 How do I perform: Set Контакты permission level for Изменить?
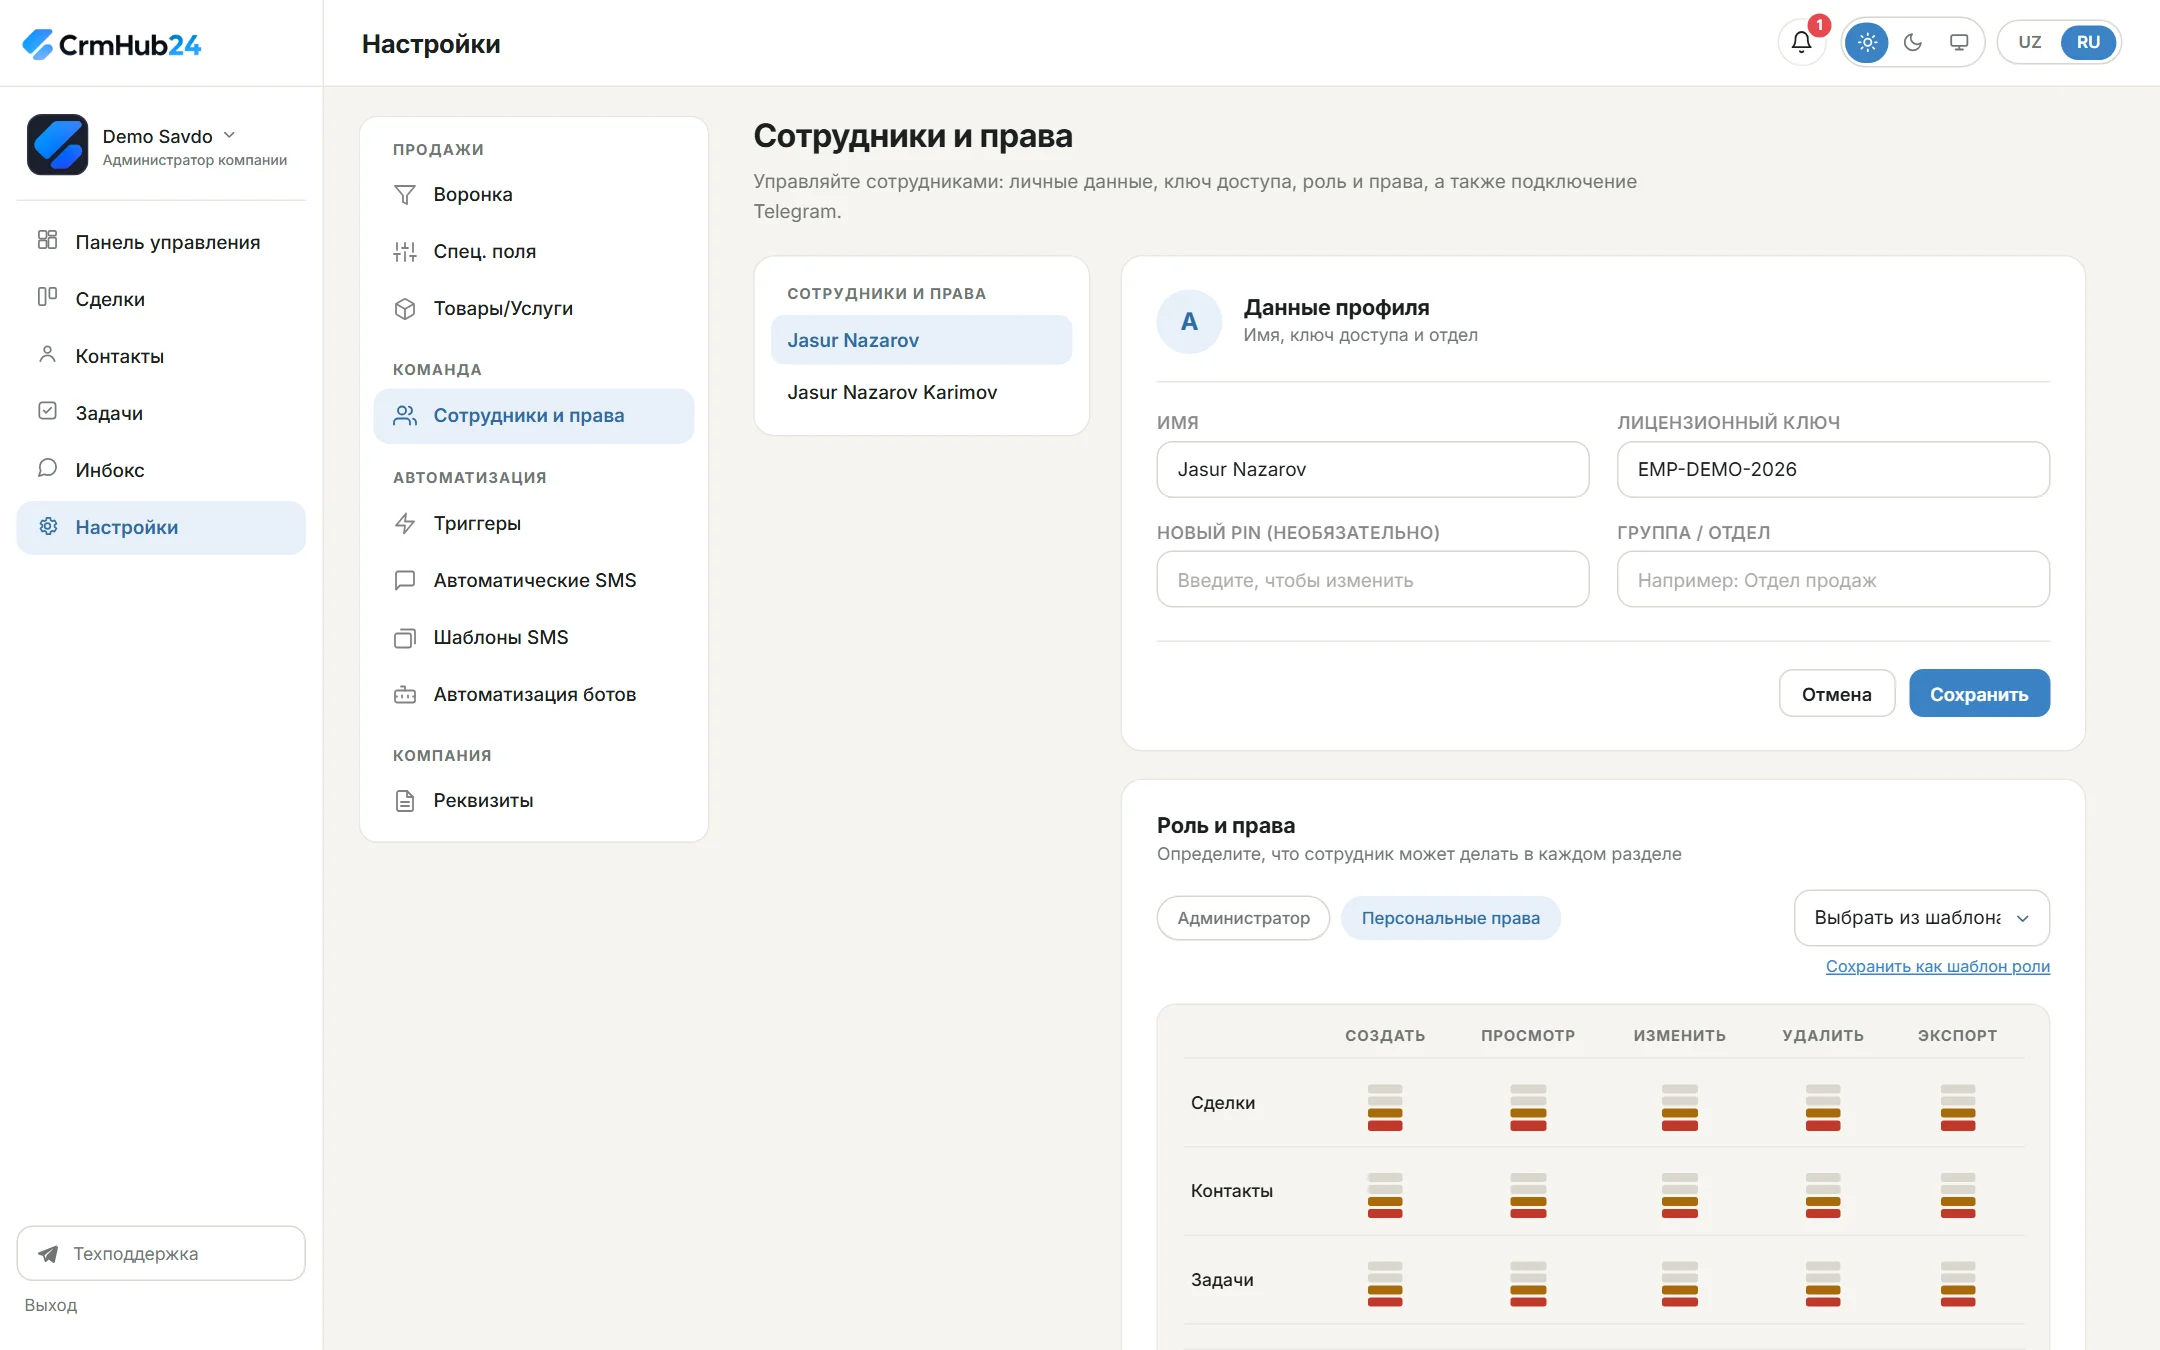point(1680,1195)
